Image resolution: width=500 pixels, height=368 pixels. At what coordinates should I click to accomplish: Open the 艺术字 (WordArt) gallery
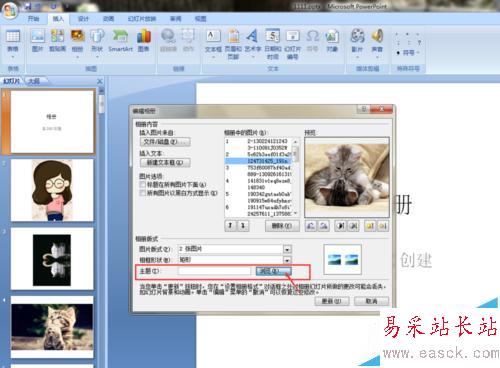tap(253, 43)
